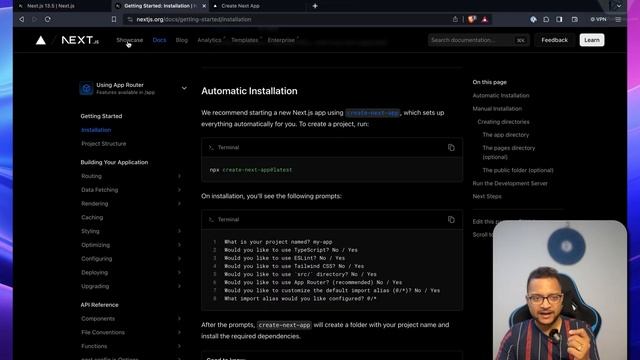640x360 pixels.
Task: Open the Brave wallet icon in toolbar
Action: click(575, 19)
